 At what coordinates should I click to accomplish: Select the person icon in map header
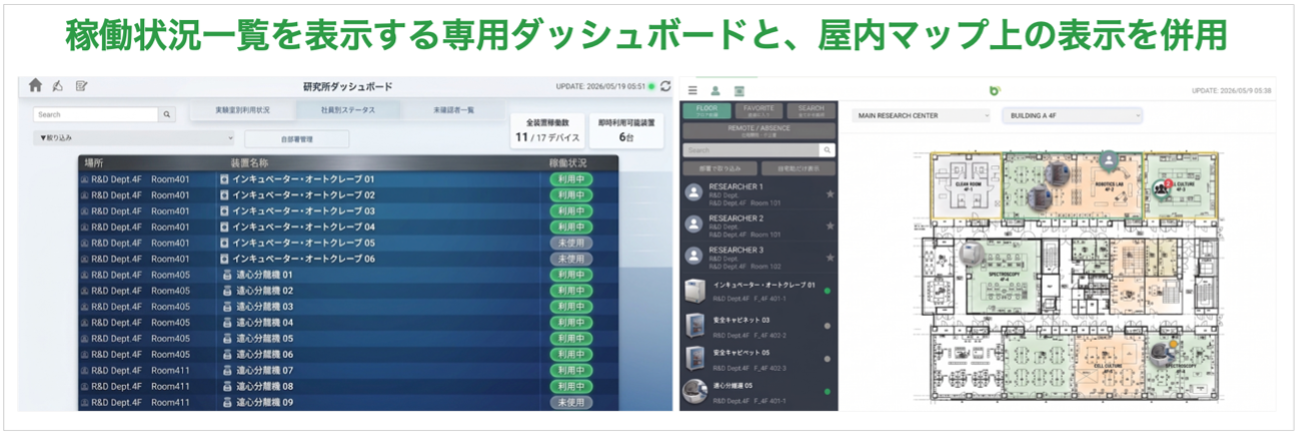click(716, 90)
